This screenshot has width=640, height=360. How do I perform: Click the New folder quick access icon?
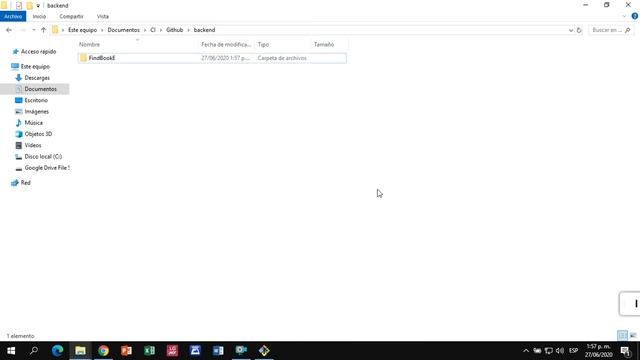[x=29, y=5]
